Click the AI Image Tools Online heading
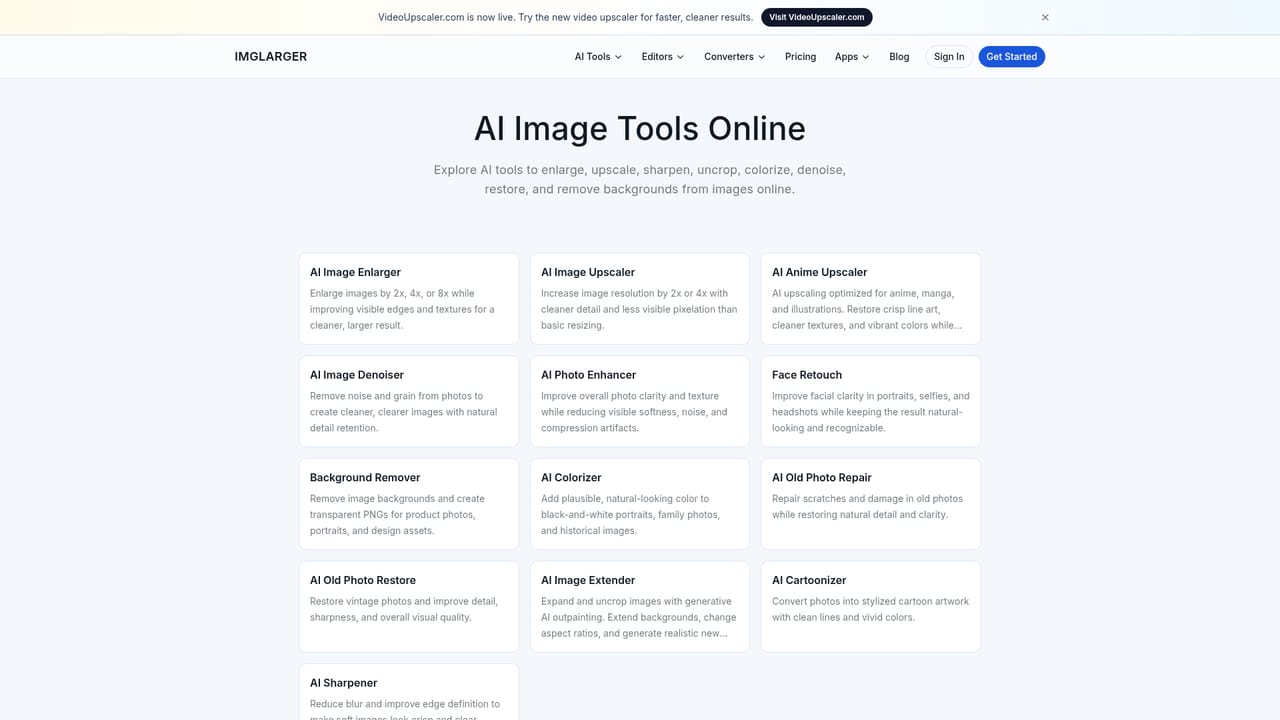 point(640,128)
